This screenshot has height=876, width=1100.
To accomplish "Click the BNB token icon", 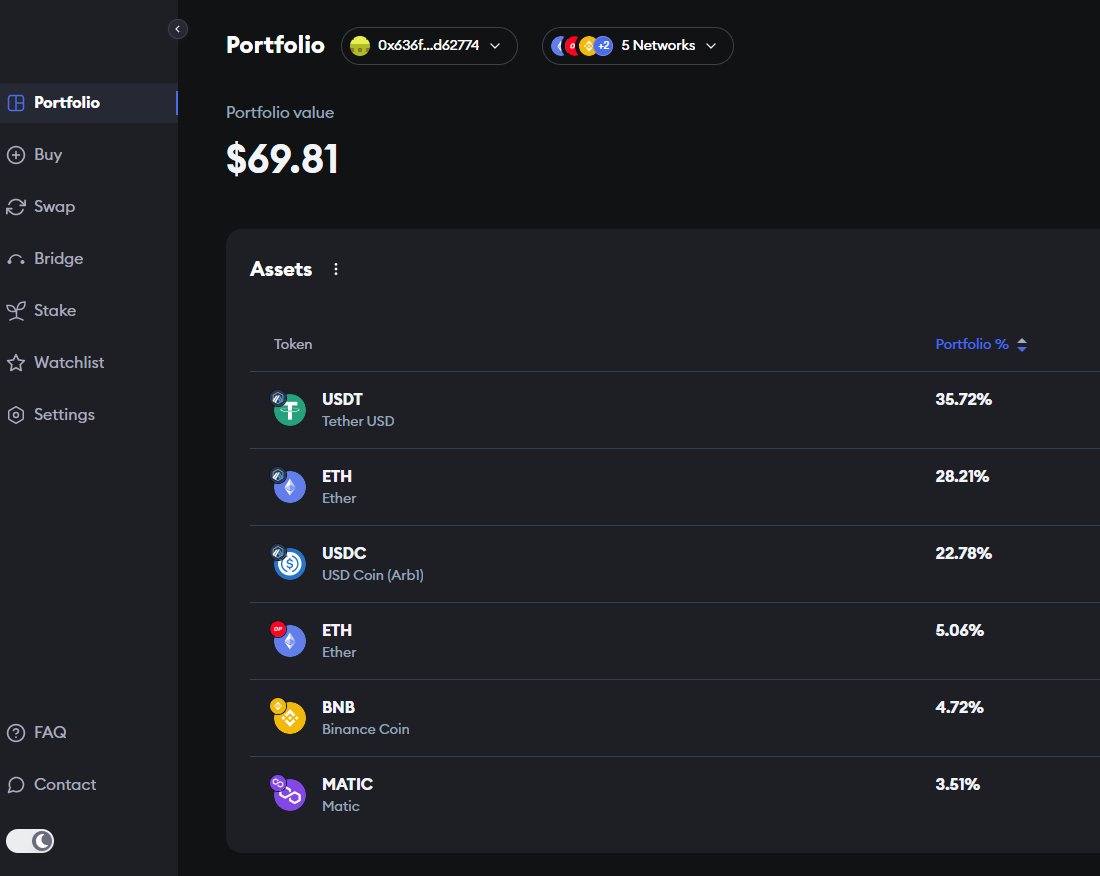I will coord(288,717).
